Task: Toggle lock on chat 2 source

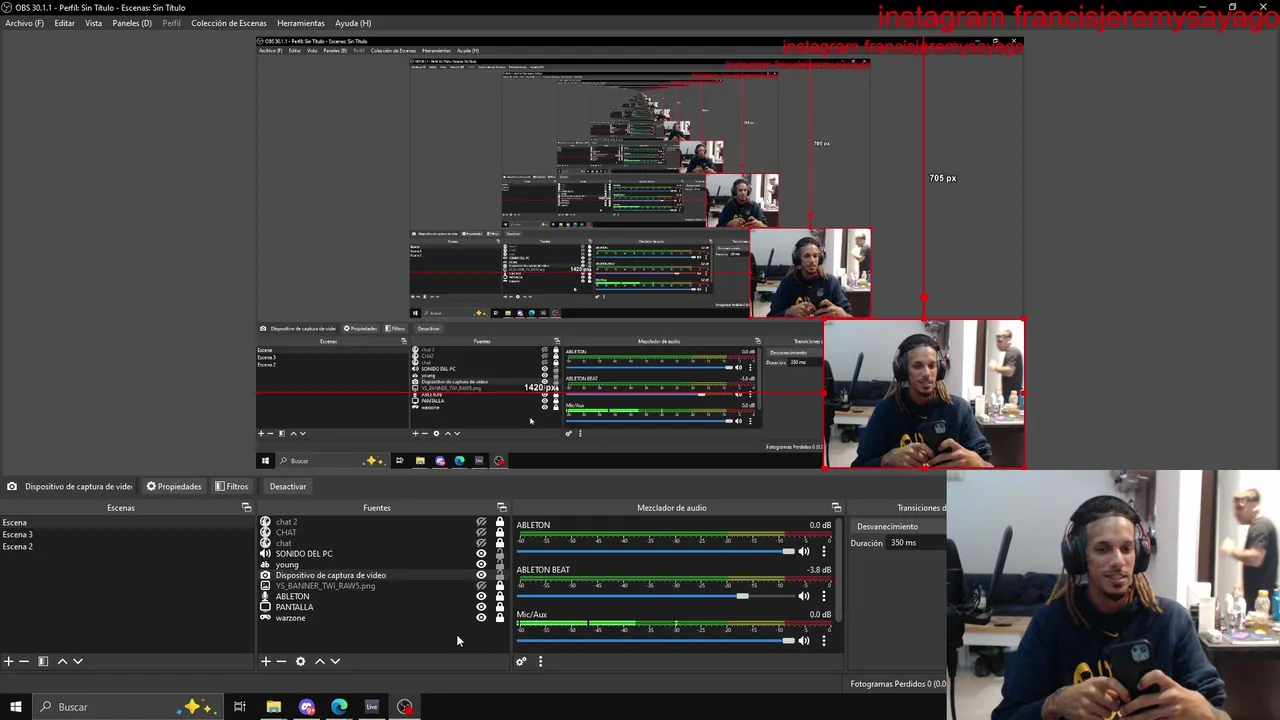Action: 500,522
